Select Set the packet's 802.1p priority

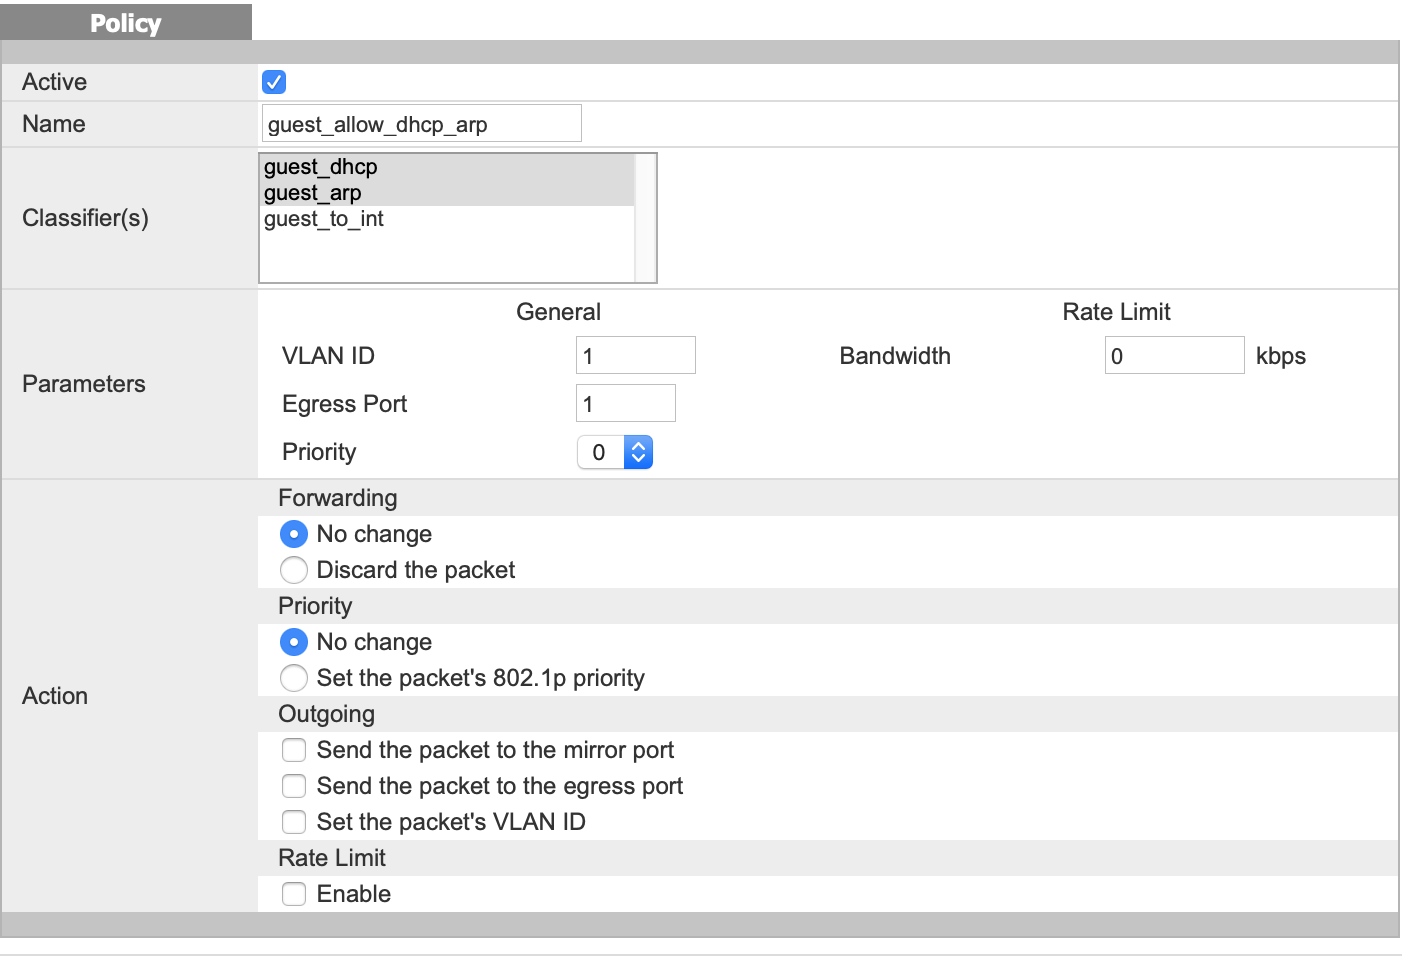[x=294, y=678]
